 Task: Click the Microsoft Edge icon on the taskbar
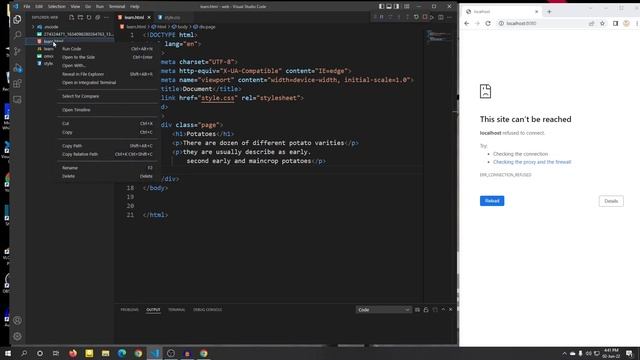122,353
